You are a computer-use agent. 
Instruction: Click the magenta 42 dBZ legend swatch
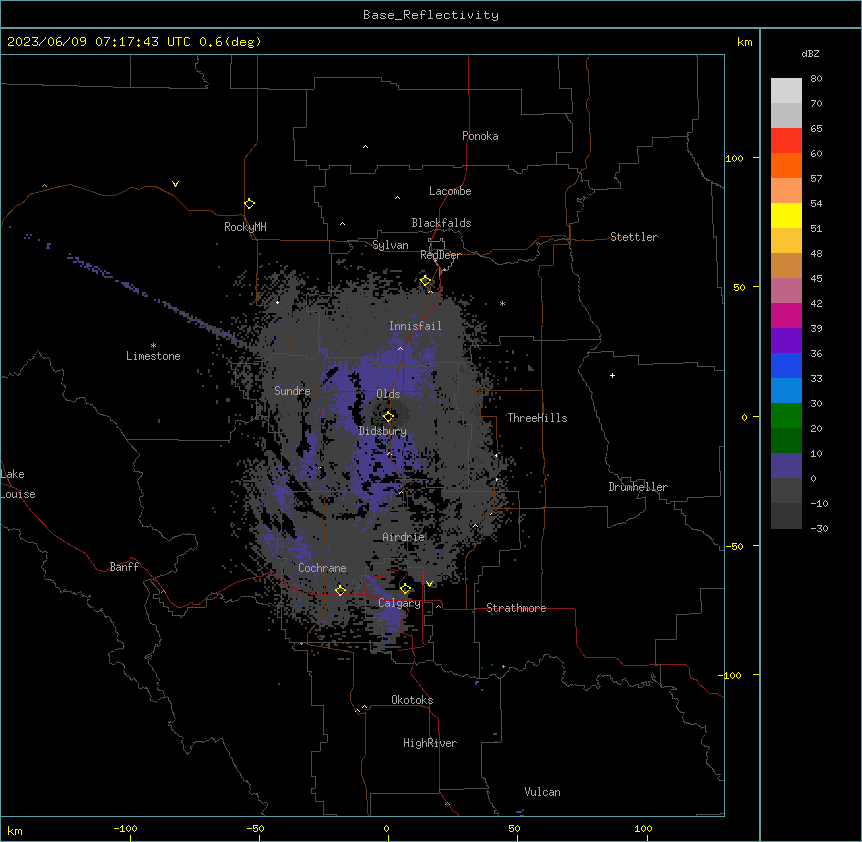pos(786,315)
